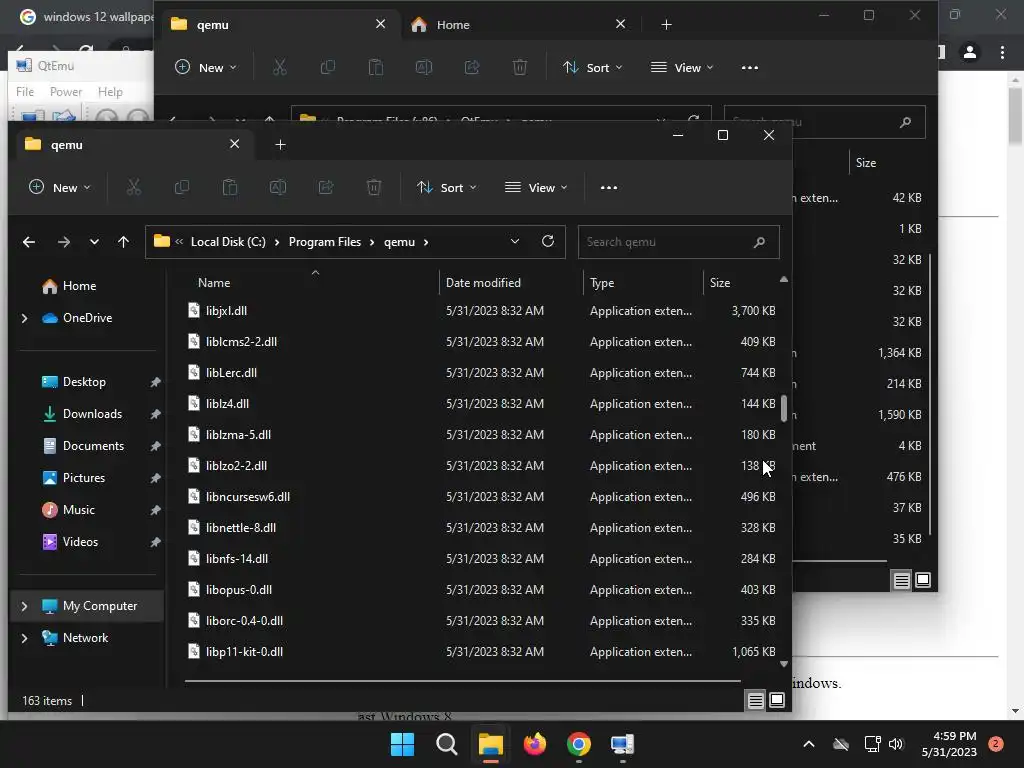1024x768 pixels.
Task: Click Program Files in the address breadcrumb
Action: [325, 242]
